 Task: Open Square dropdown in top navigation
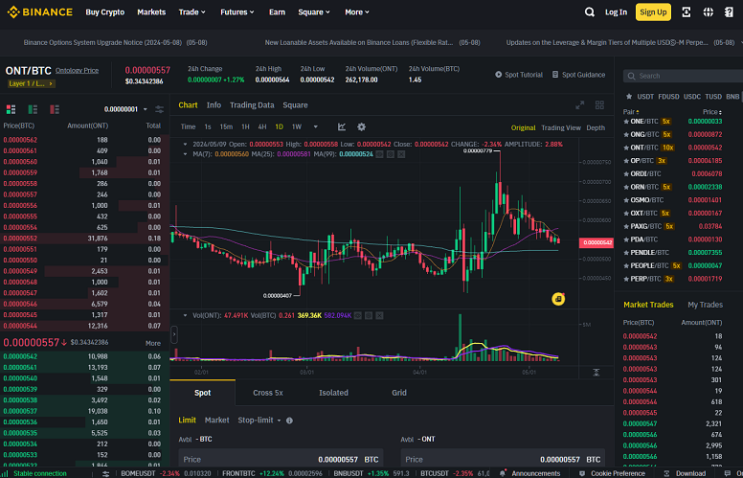click(x=314, y=12)
